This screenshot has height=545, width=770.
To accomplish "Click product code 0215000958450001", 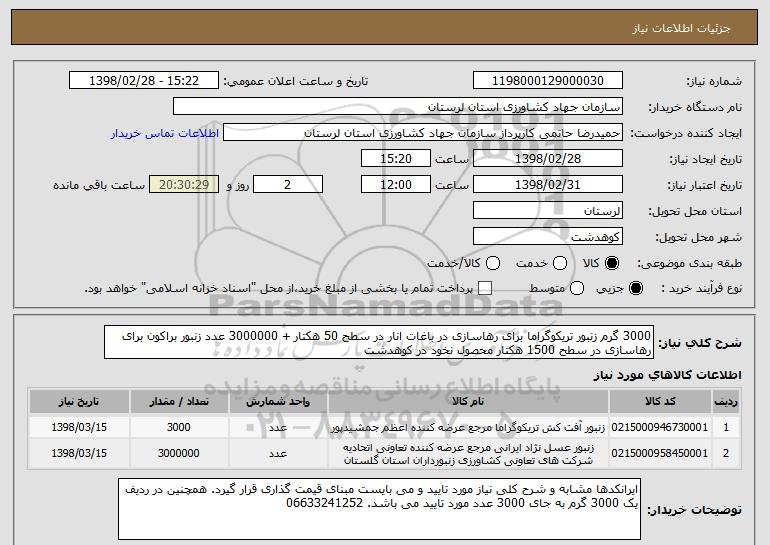I will click(660, 453).
